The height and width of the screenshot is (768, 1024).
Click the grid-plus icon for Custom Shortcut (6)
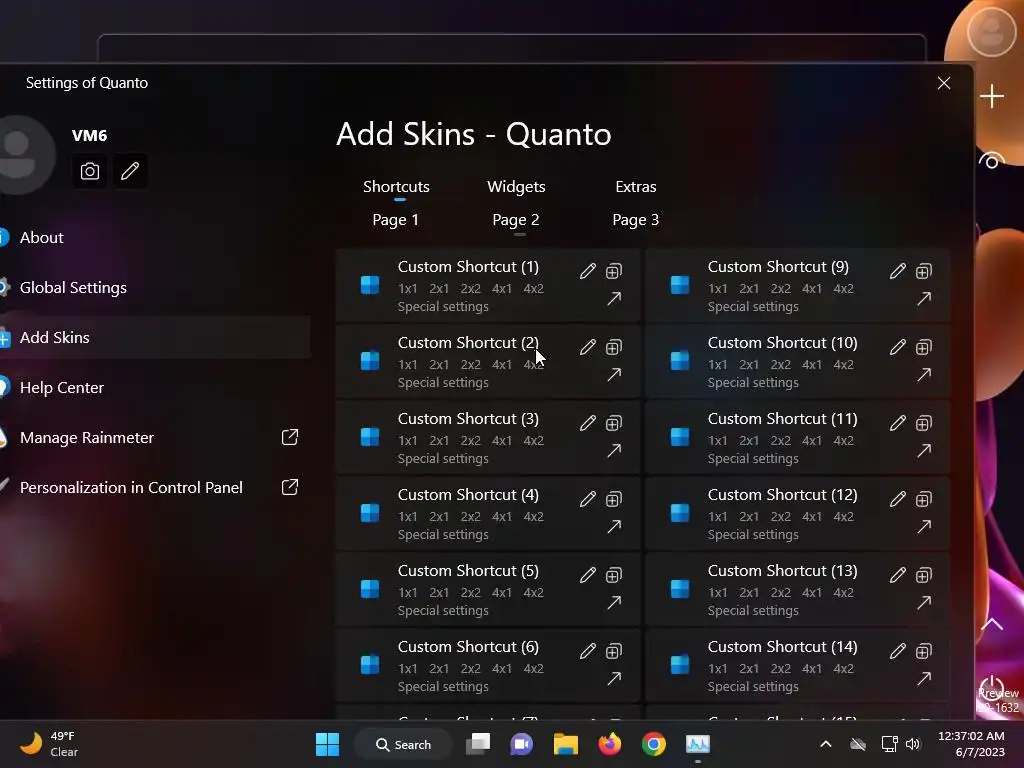614,651
